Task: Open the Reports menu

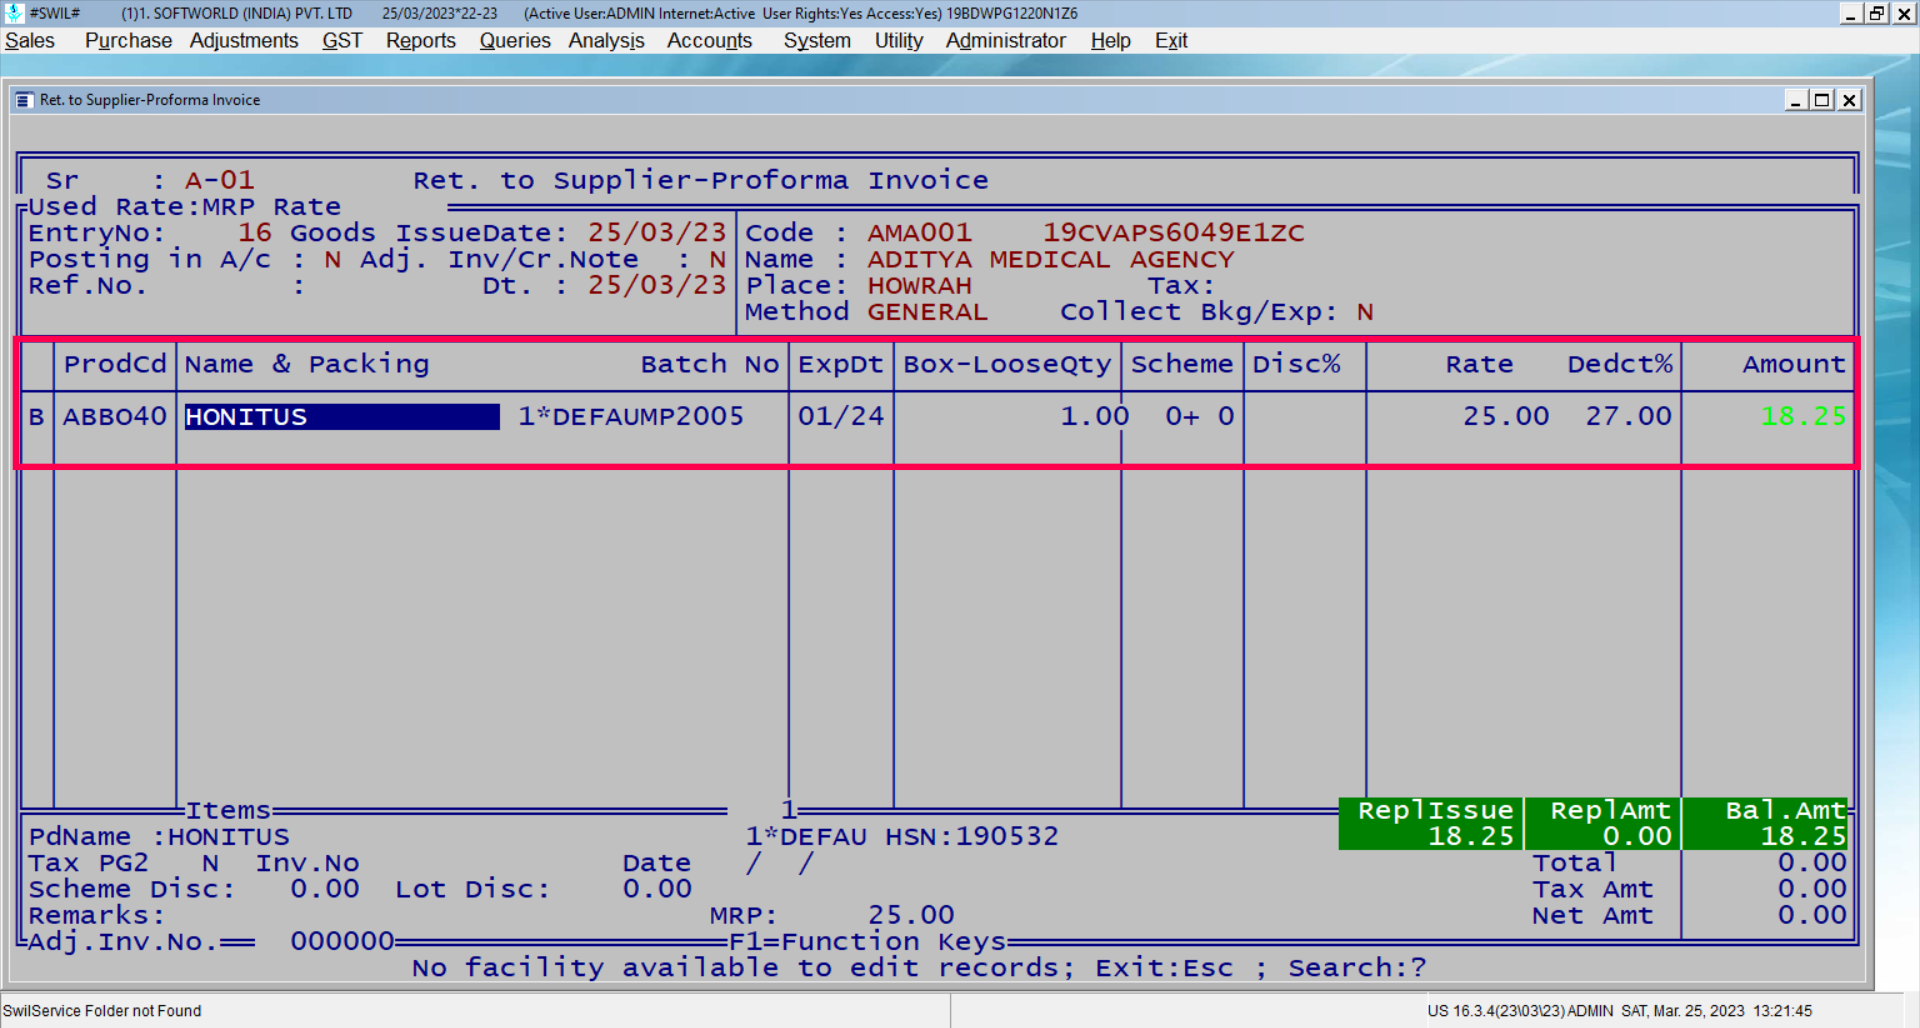Action: pos(421,41)
